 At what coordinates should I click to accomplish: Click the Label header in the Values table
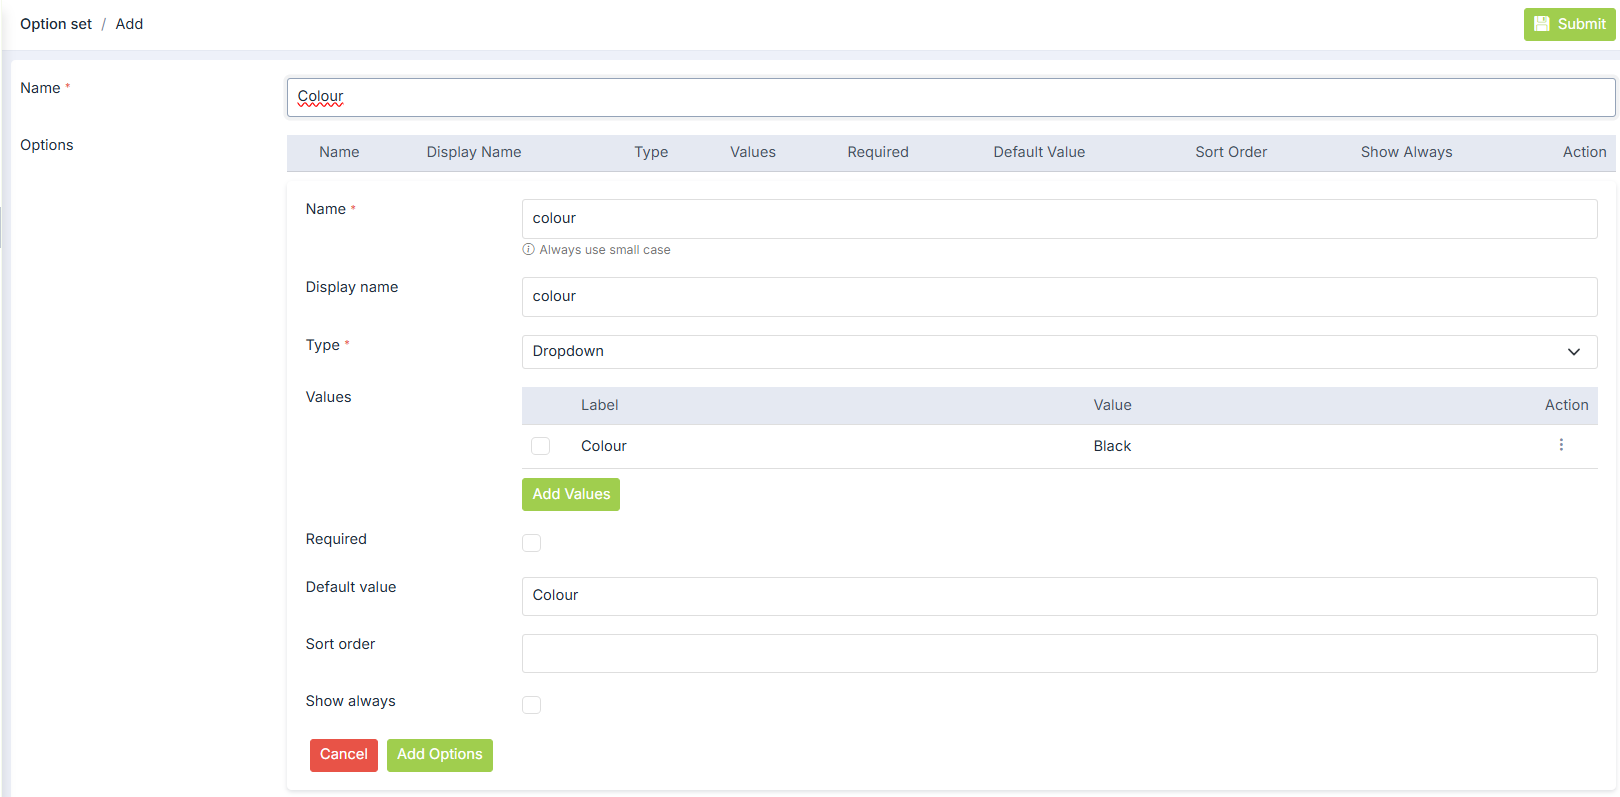pos(599,405)
